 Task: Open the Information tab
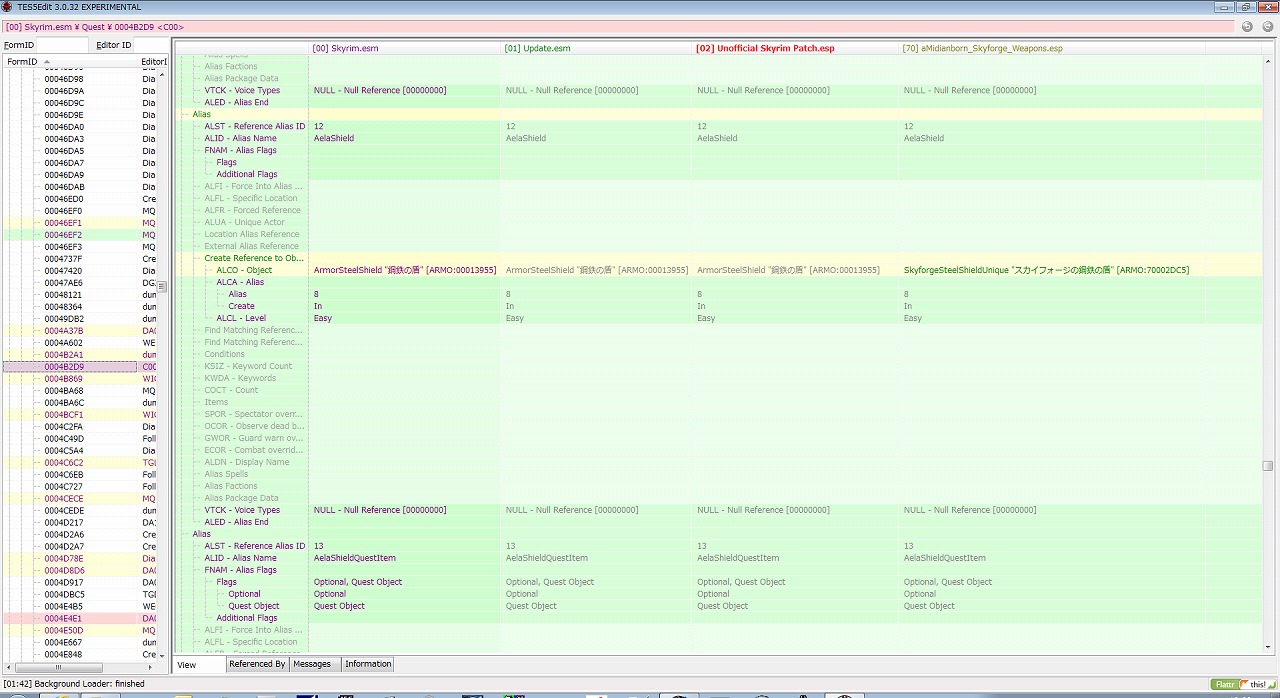tap(368, 664)
